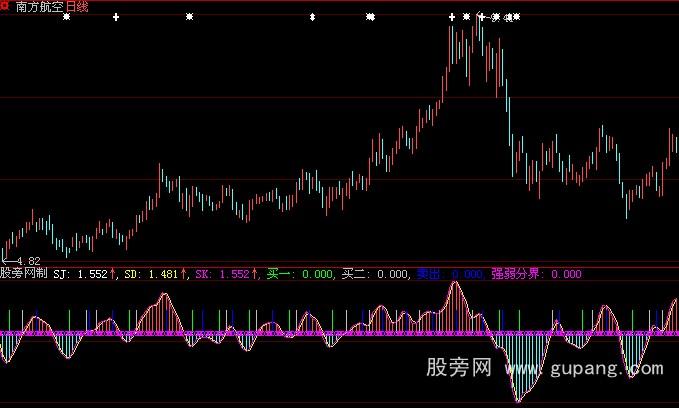Viewport: 679px width, 408px height.
Task: Click the SK: 1.552 indicator value
Action: [x=222, y=272]
